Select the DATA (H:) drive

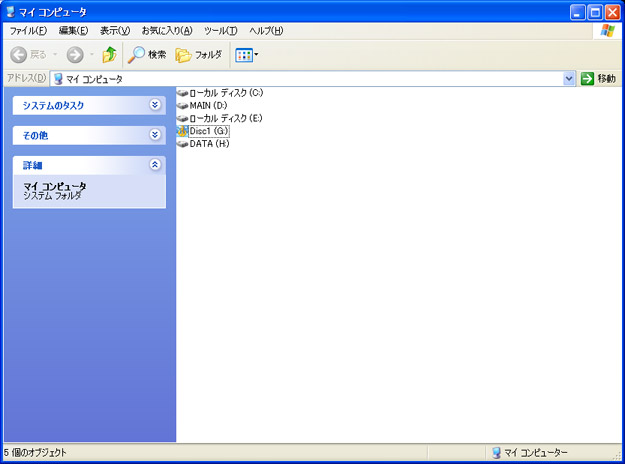click(208, 144)
